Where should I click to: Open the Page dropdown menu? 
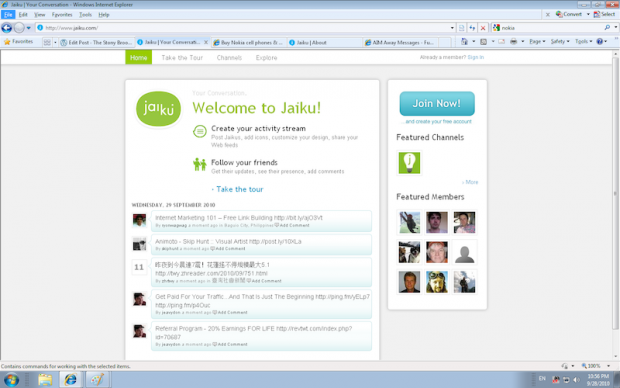click(537, 42)
